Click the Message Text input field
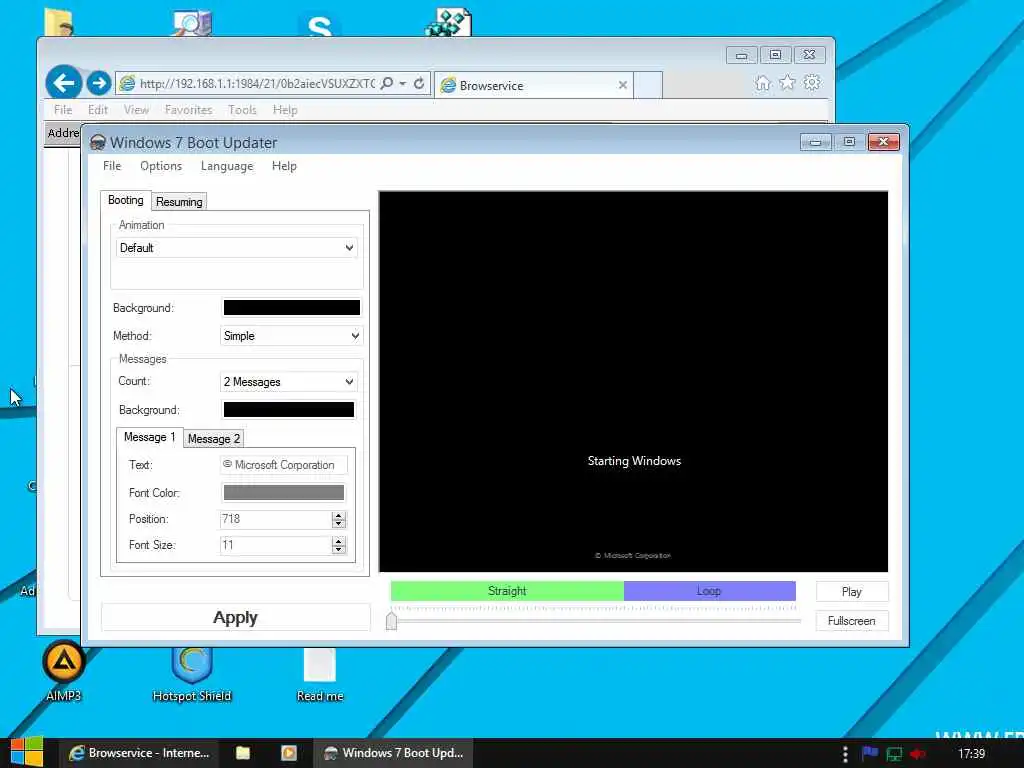This screenshot has width=1024, height=768. 284,465
